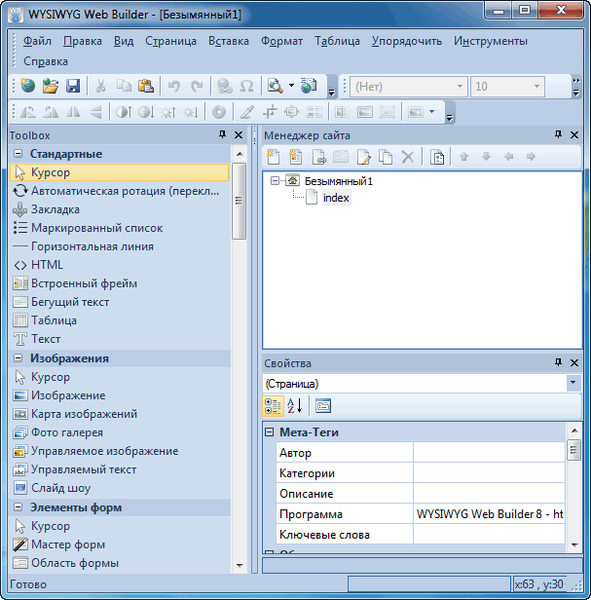This screenshot has height=600, width=591.
Task: Open the Правка menu
Action: coord(83,41)
